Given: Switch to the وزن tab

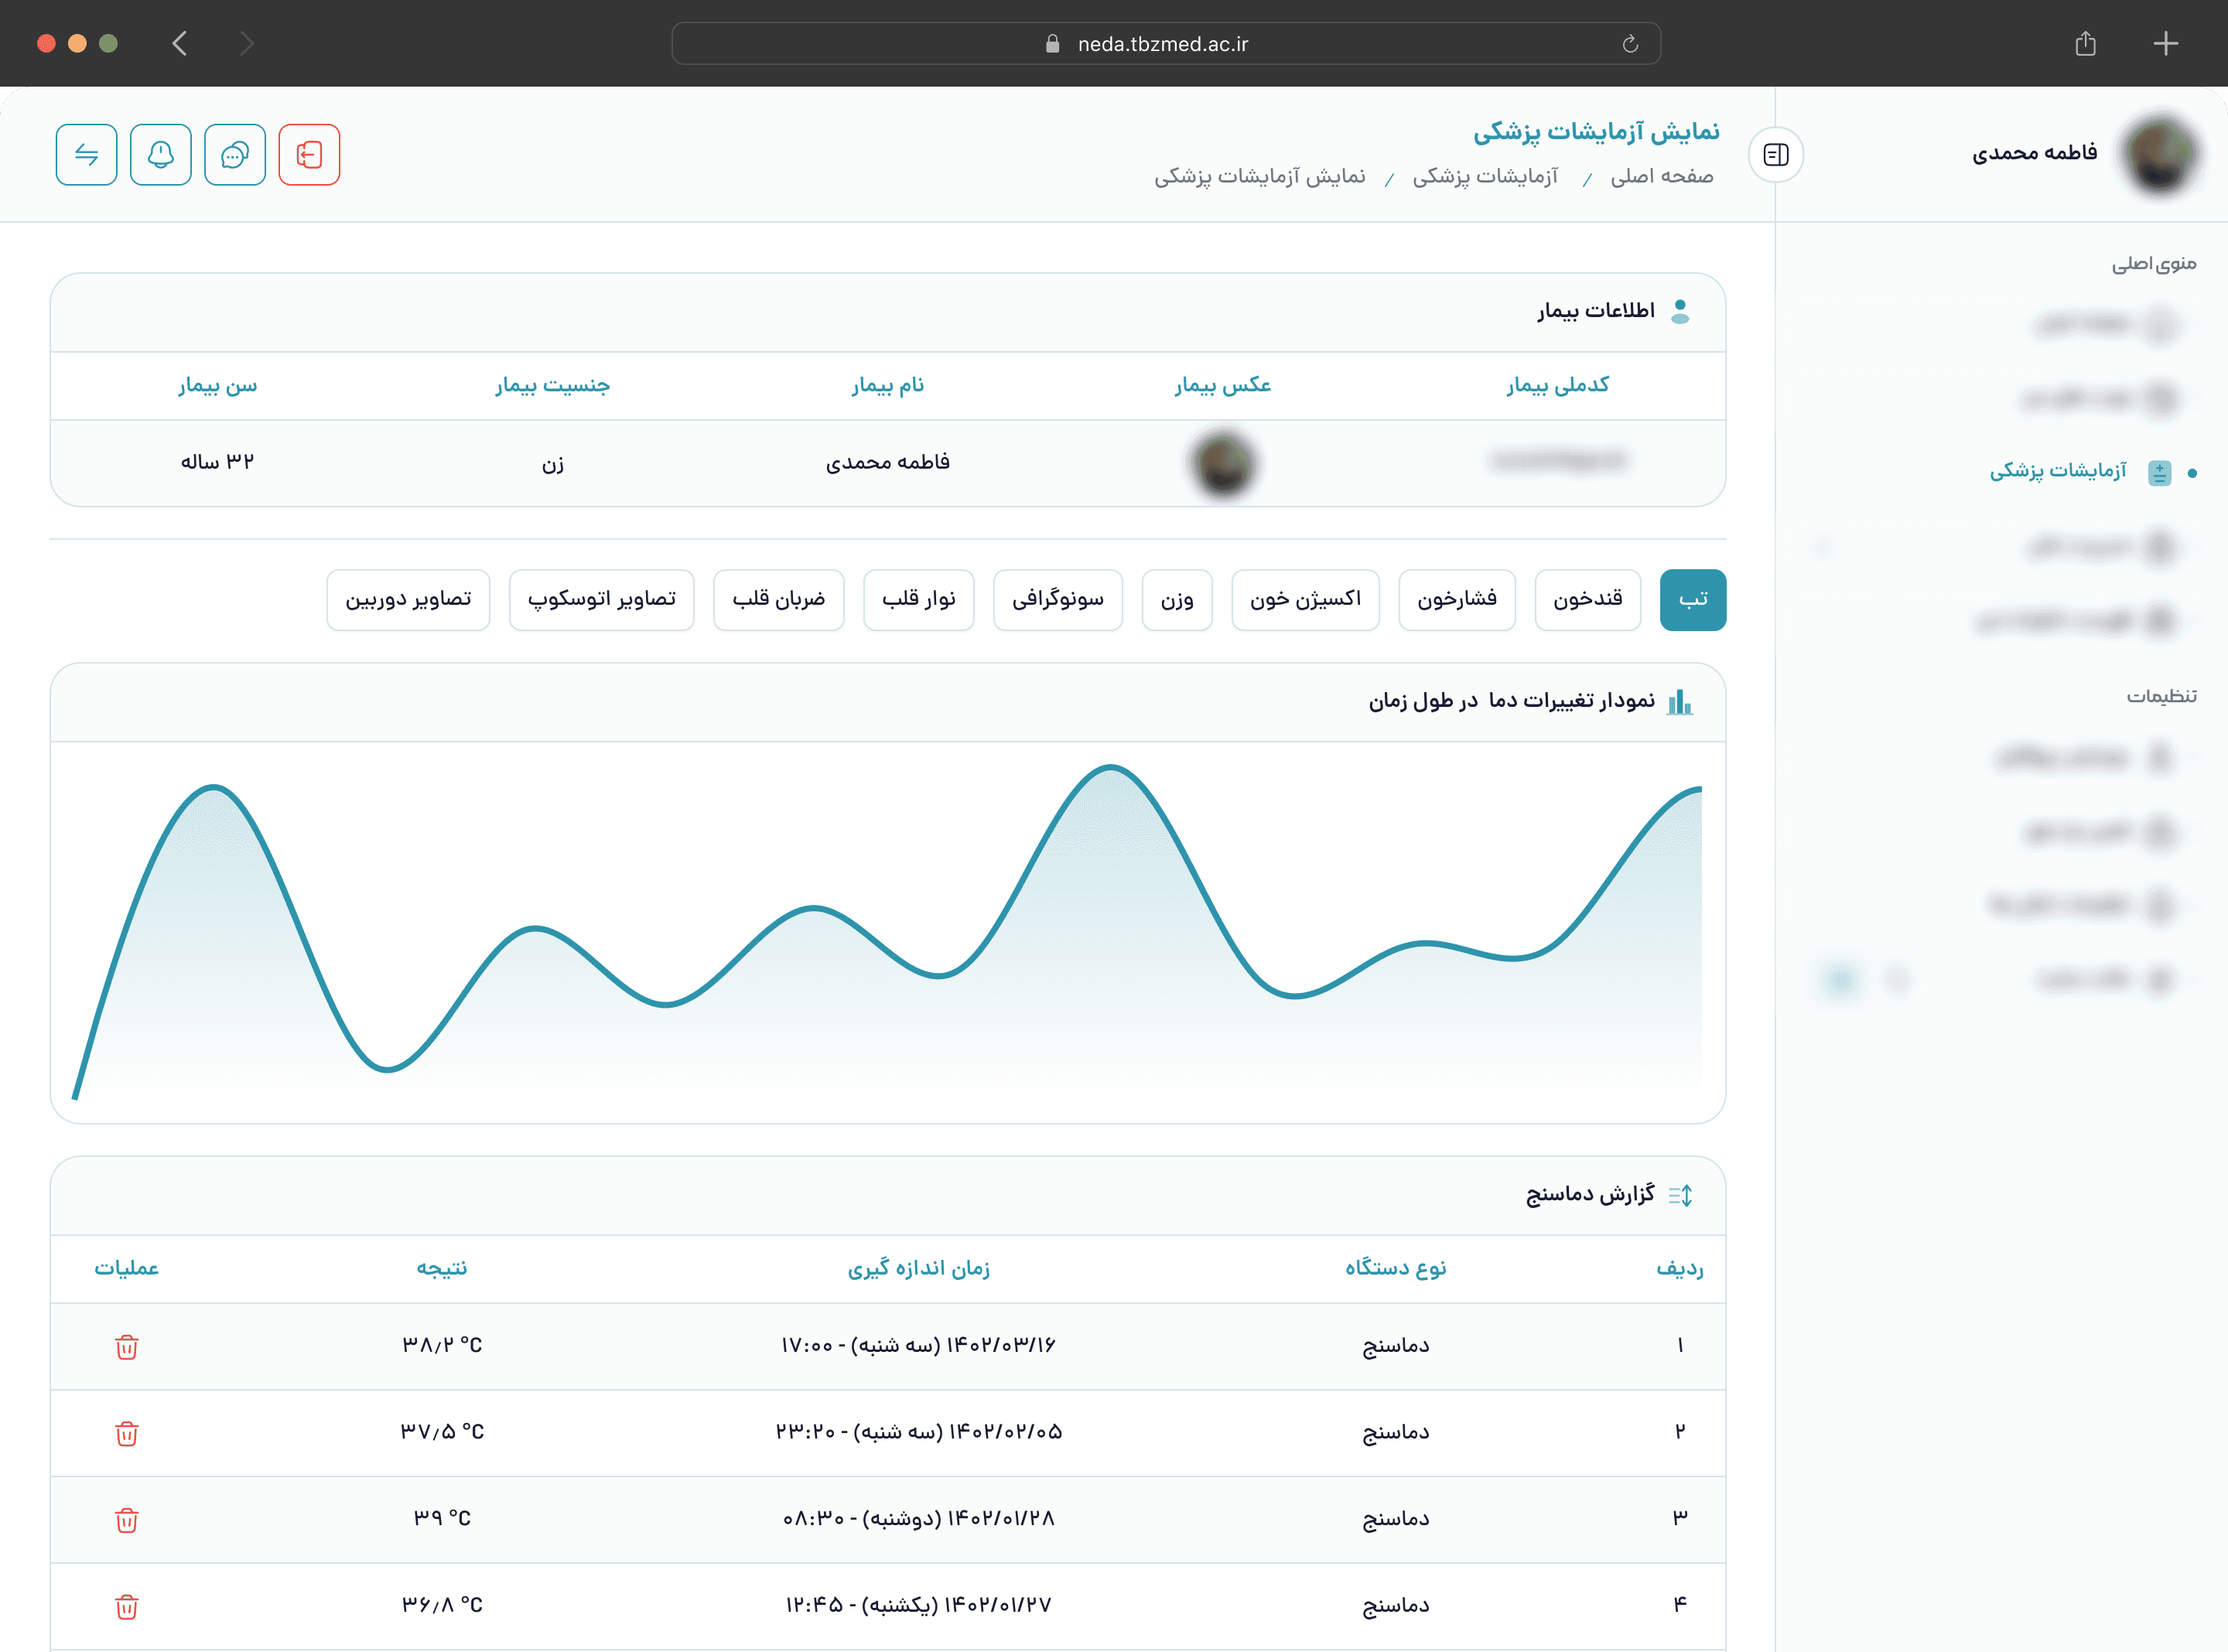Looking at the screenshot, I should pyautogui.click(x=1177, y=600).
